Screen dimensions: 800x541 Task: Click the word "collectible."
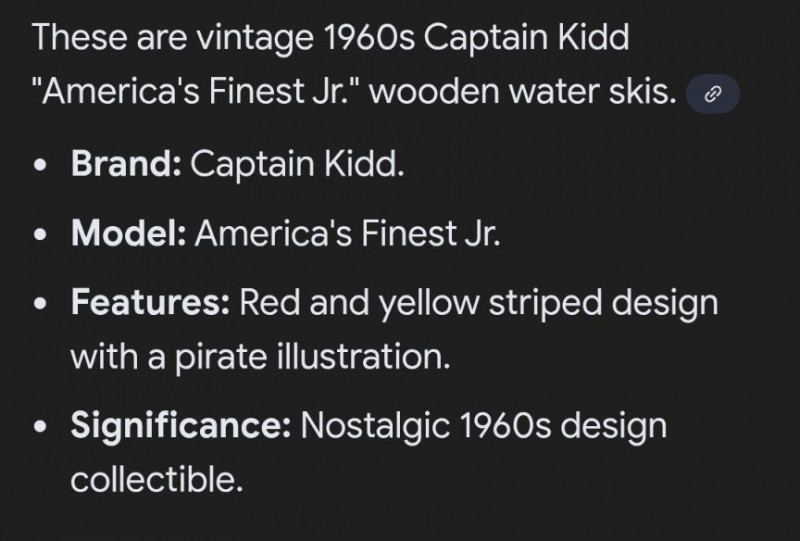[x=157, y=480]
